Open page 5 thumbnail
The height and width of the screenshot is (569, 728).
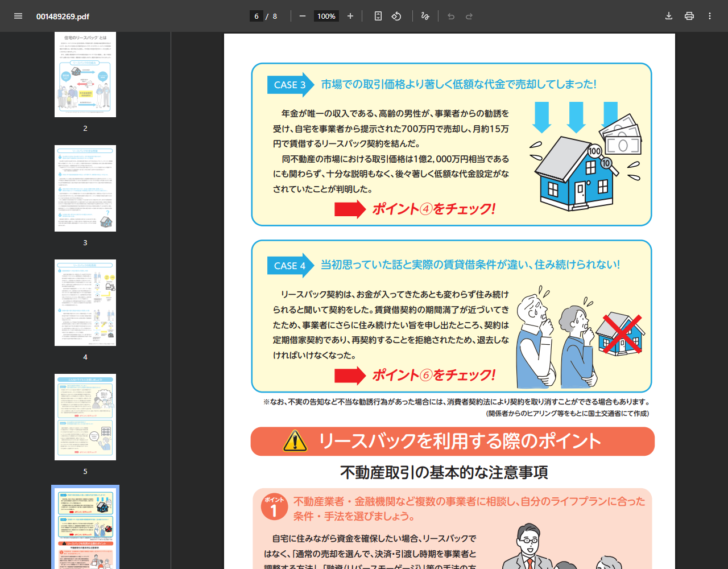pos(85,417)
